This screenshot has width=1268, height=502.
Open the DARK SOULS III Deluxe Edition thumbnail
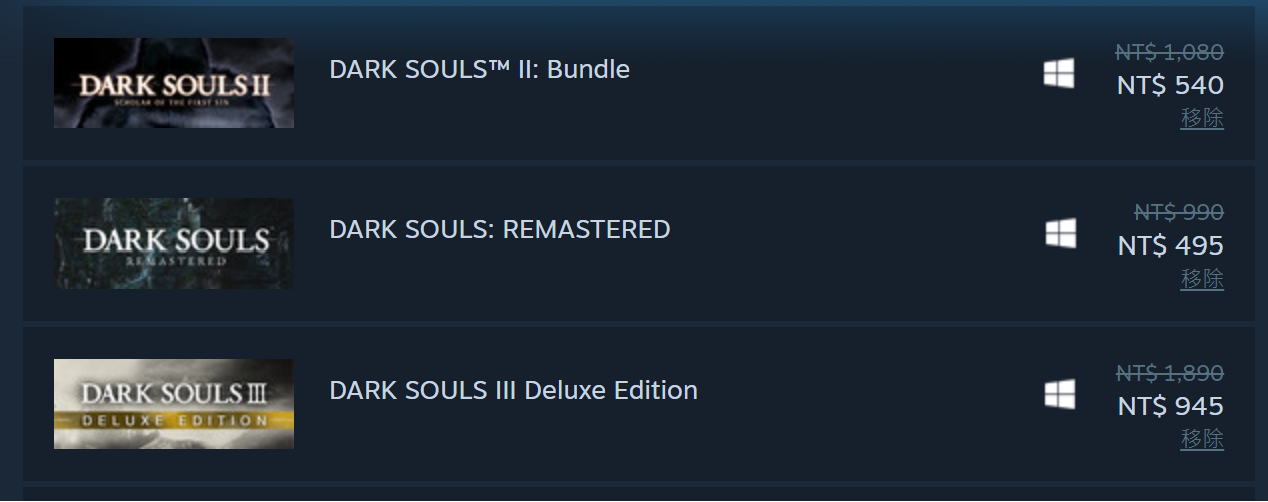click(174, 404)
